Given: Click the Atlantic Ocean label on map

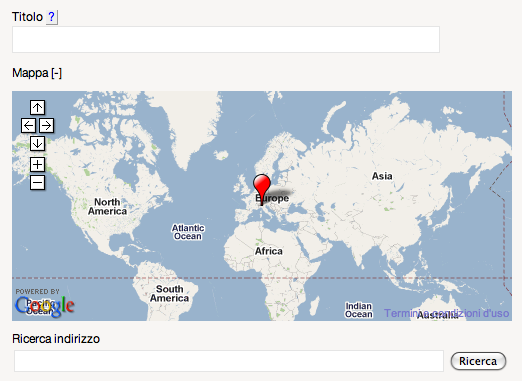Looking at the screenshot, I should [x=188, y=232].
